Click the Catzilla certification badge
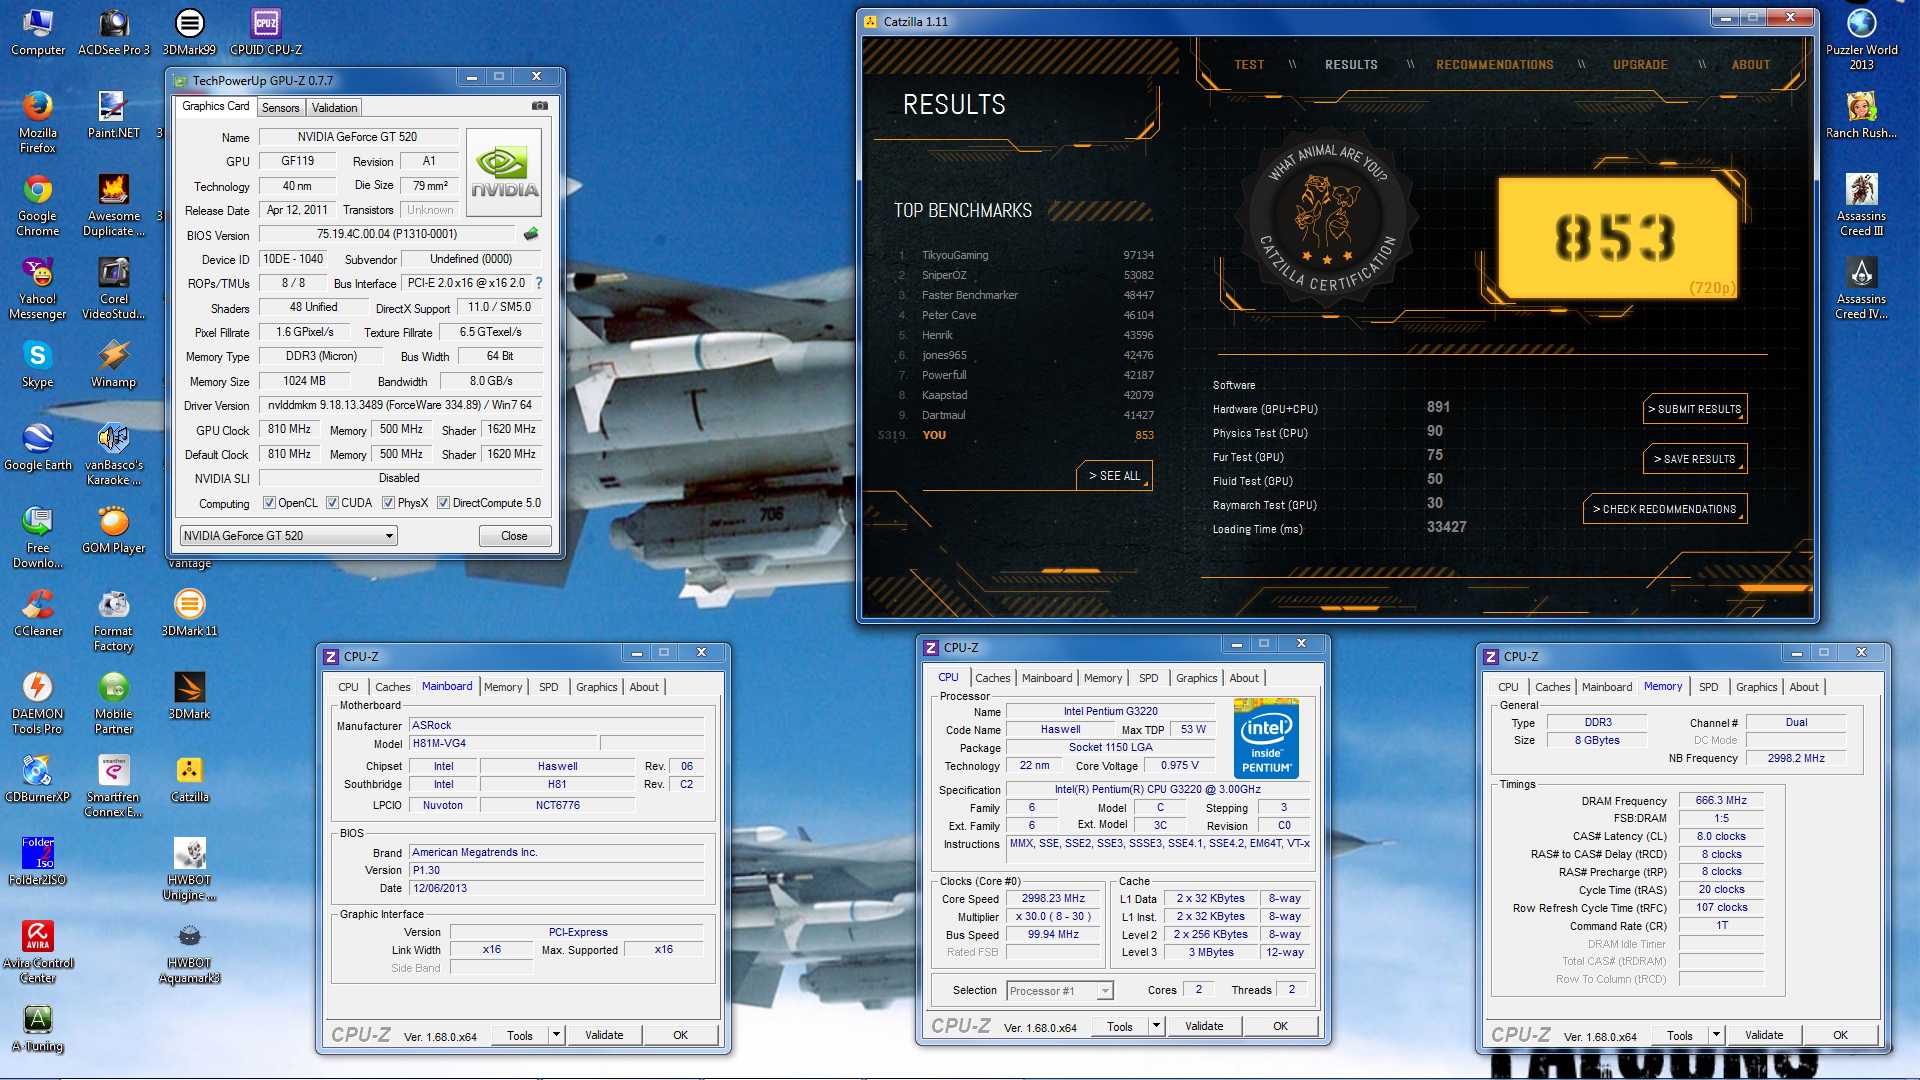The height and width of the screenshot is (1080, 1920). point(1328,218)
